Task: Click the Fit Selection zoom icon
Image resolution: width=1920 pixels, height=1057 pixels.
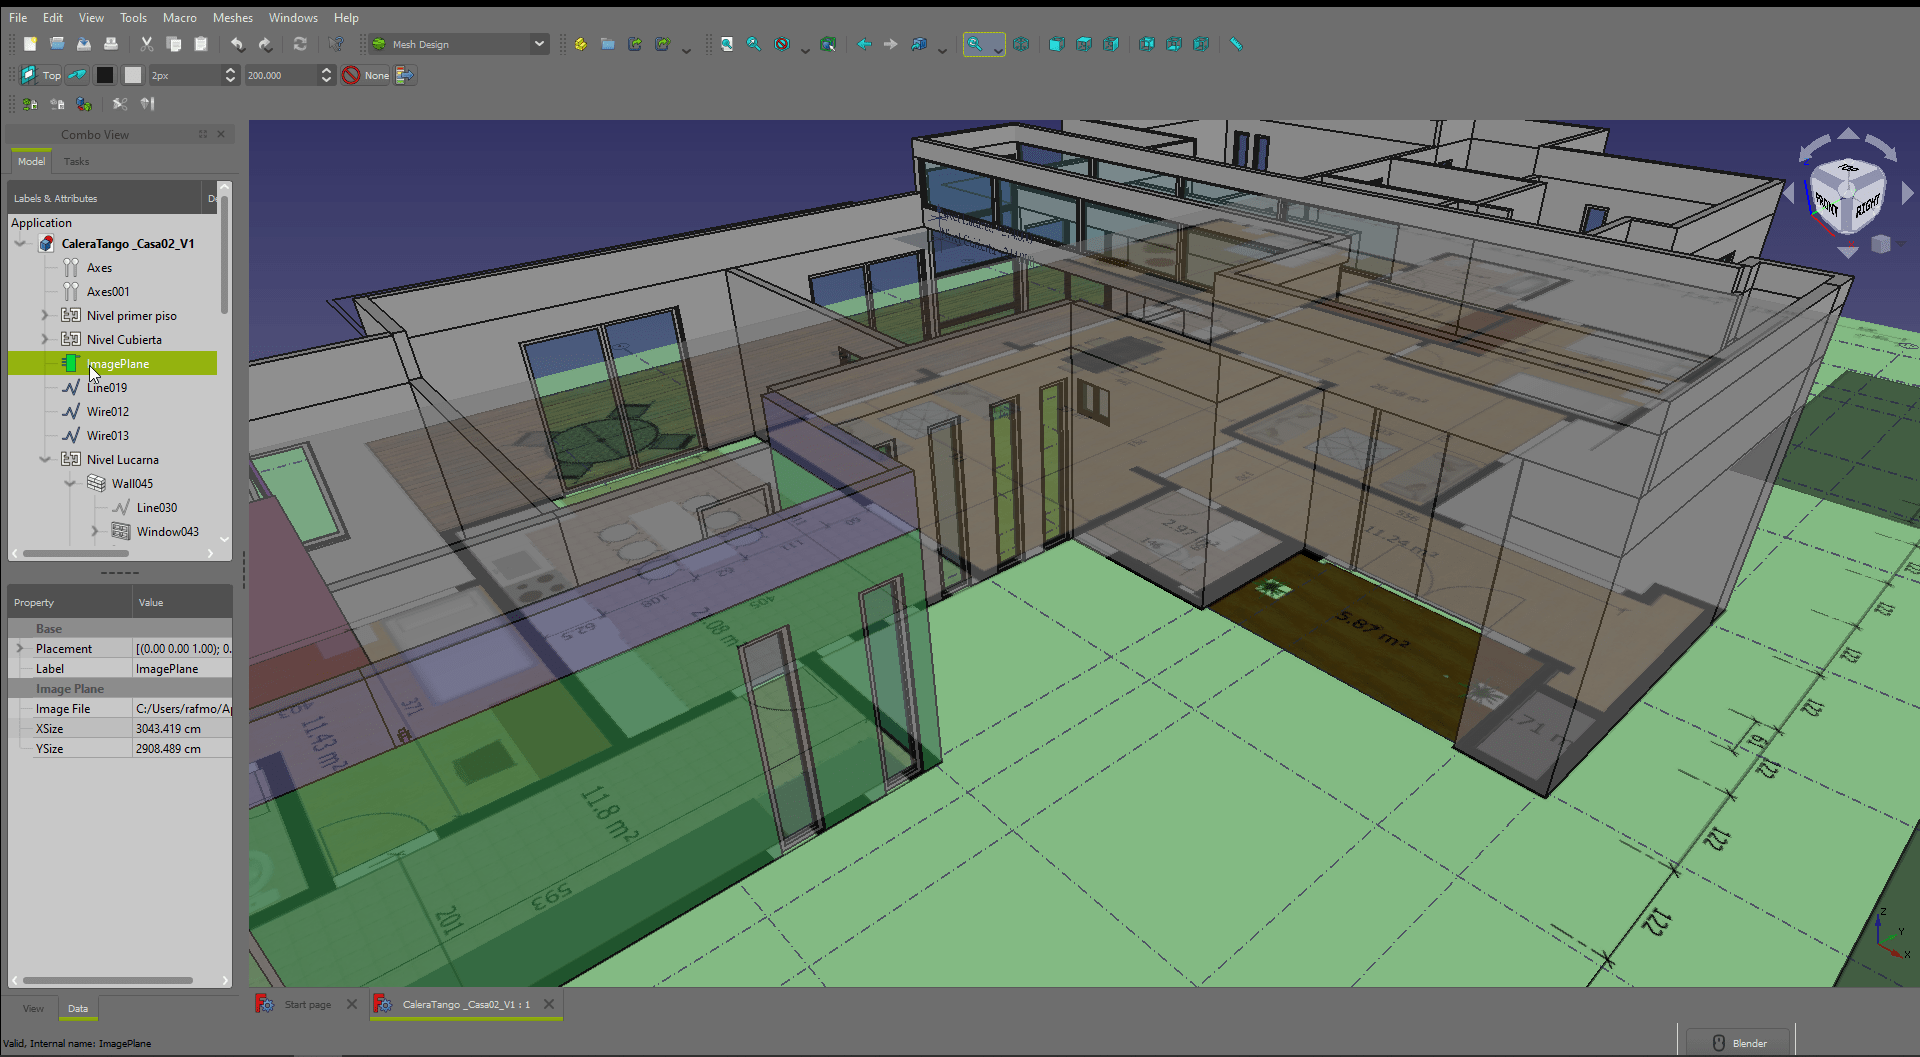Action: click(754, 44)
